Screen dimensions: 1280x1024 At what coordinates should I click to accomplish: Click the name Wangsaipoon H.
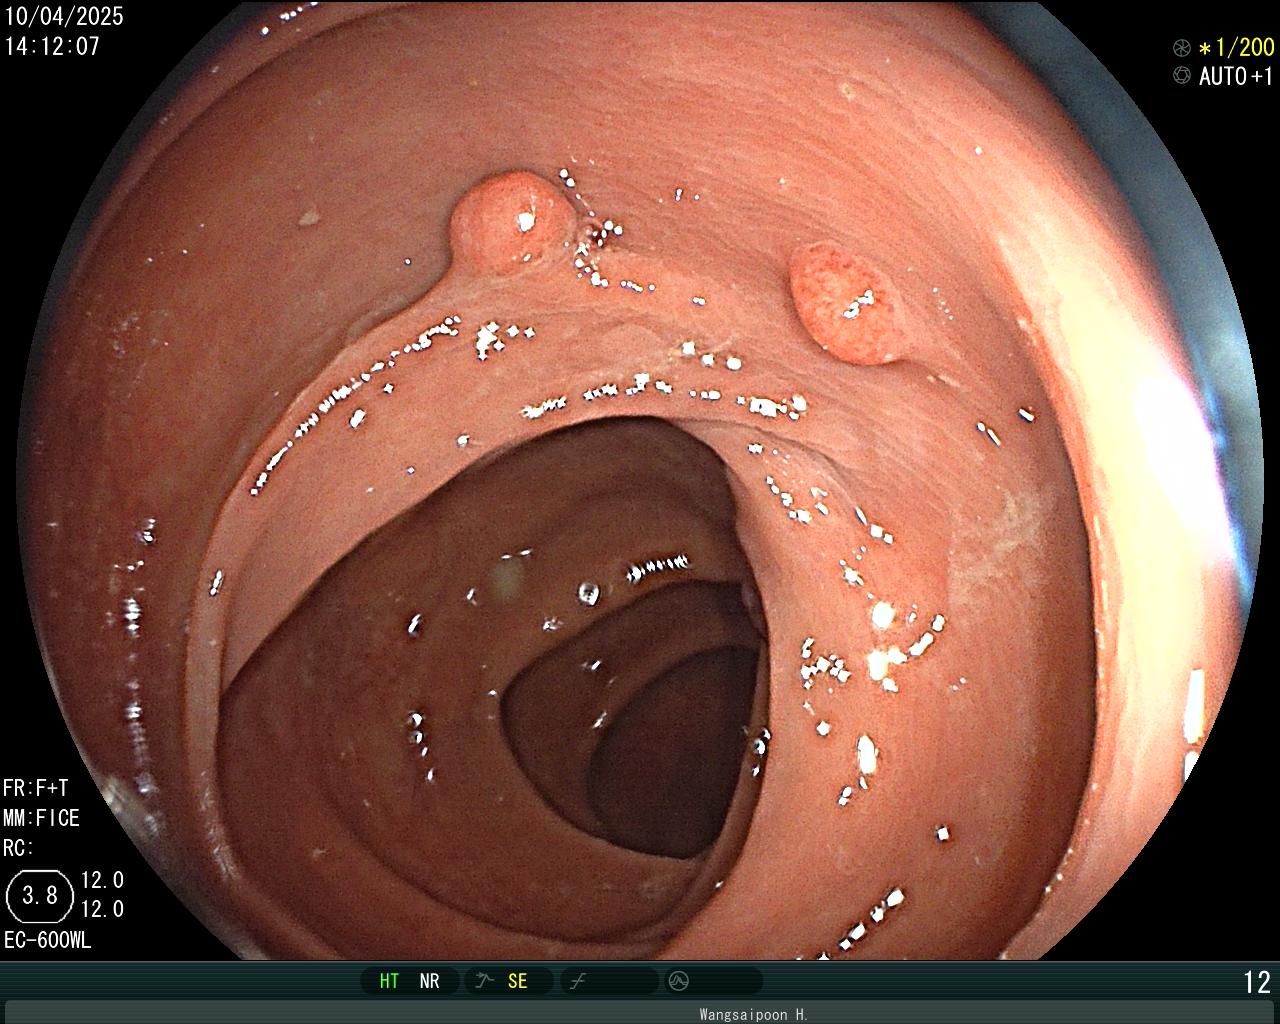[x=753, y=1014]
